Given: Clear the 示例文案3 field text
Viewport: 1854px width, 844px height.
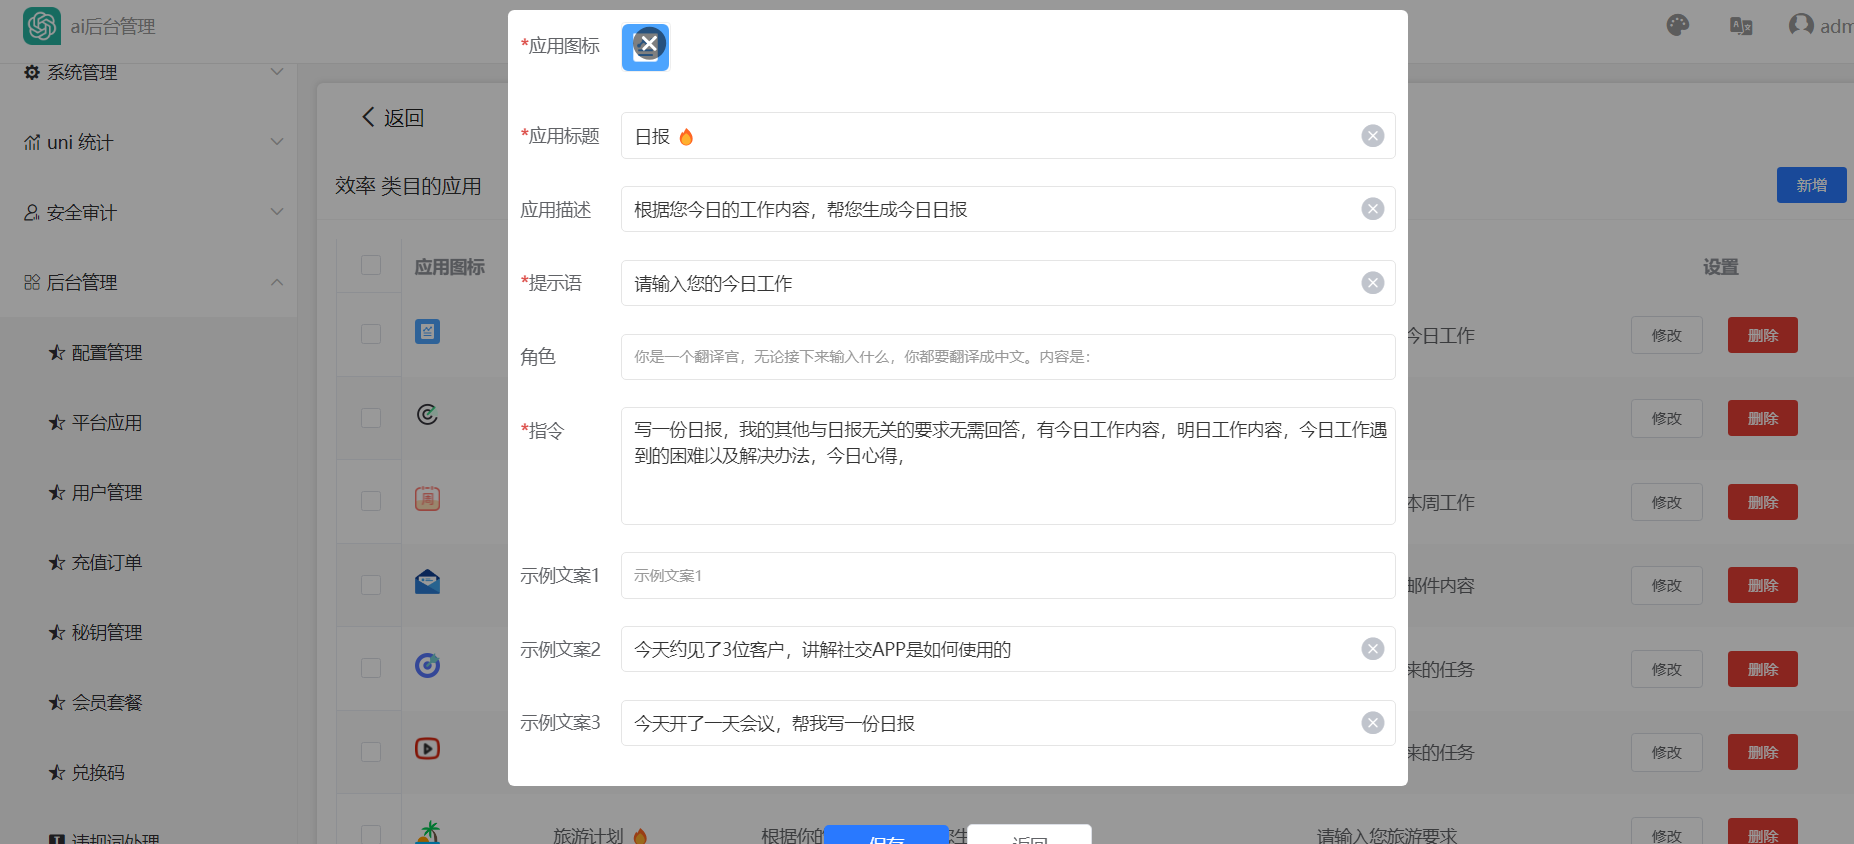Looking at the screenshot, I should tap(1373, 723).
